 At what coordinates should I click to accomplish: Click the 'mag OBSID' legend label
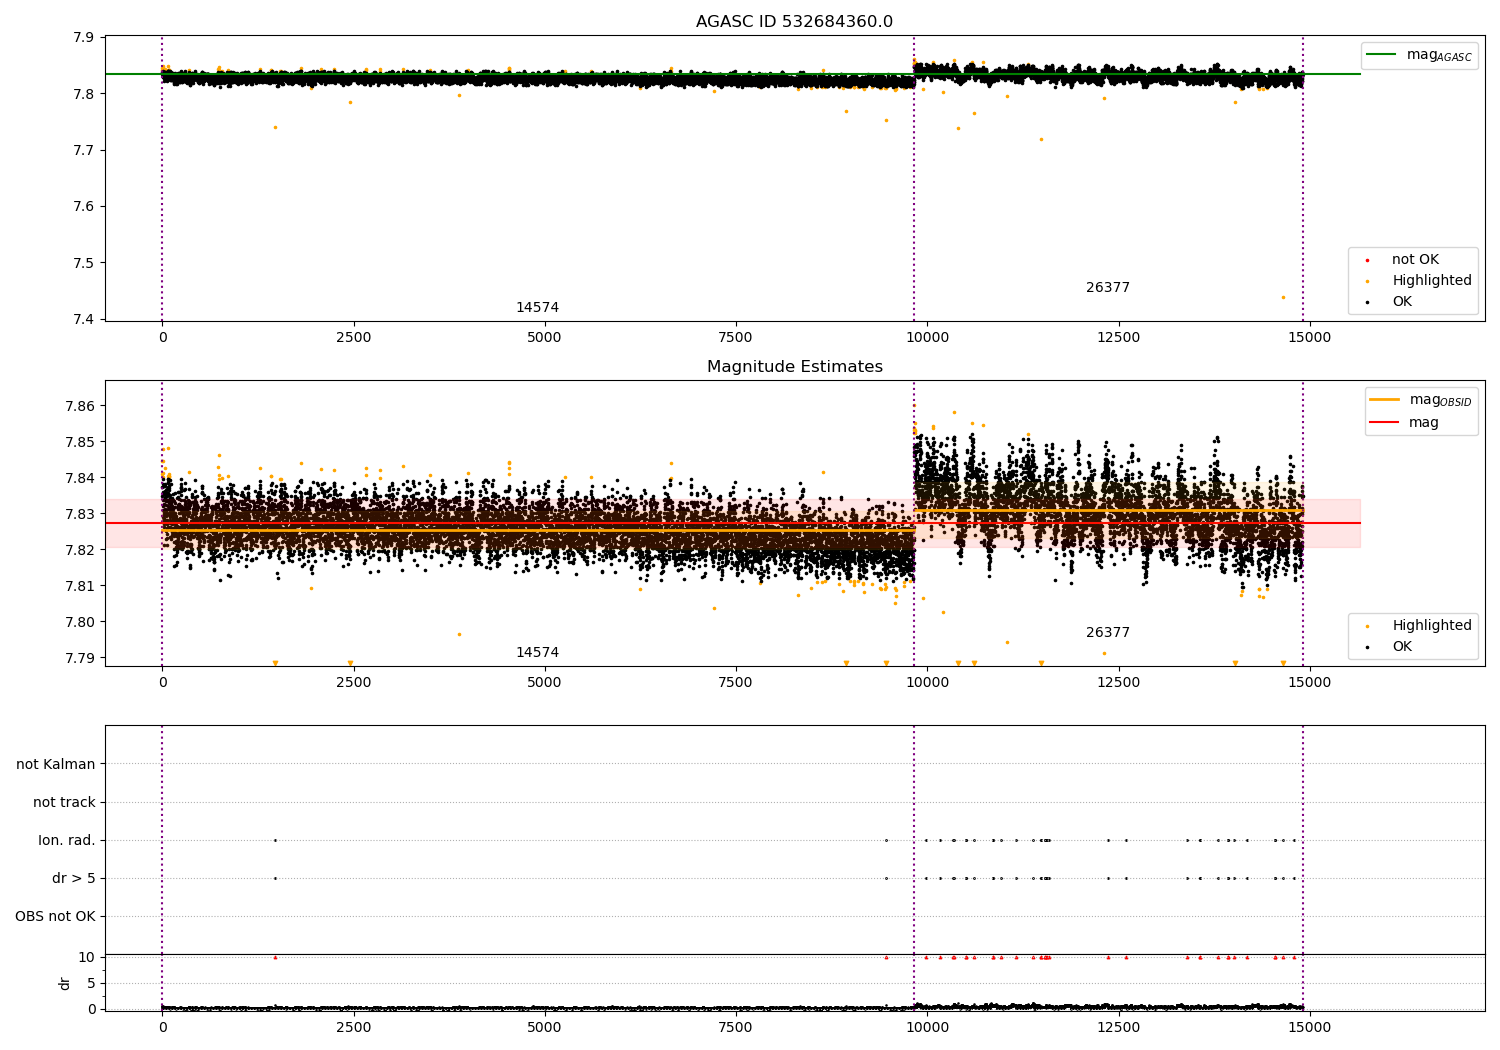(1441, 400)
